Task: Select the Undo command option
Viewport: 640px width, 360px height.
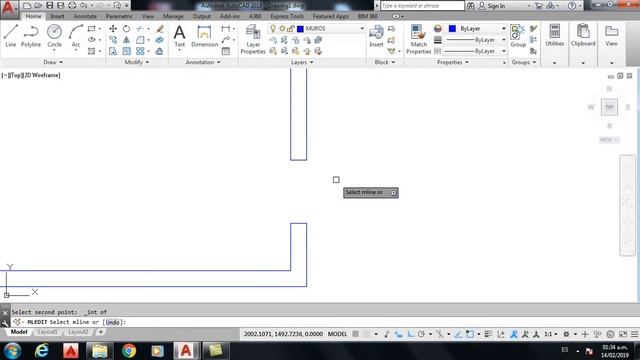Action: tap(113, 322)
